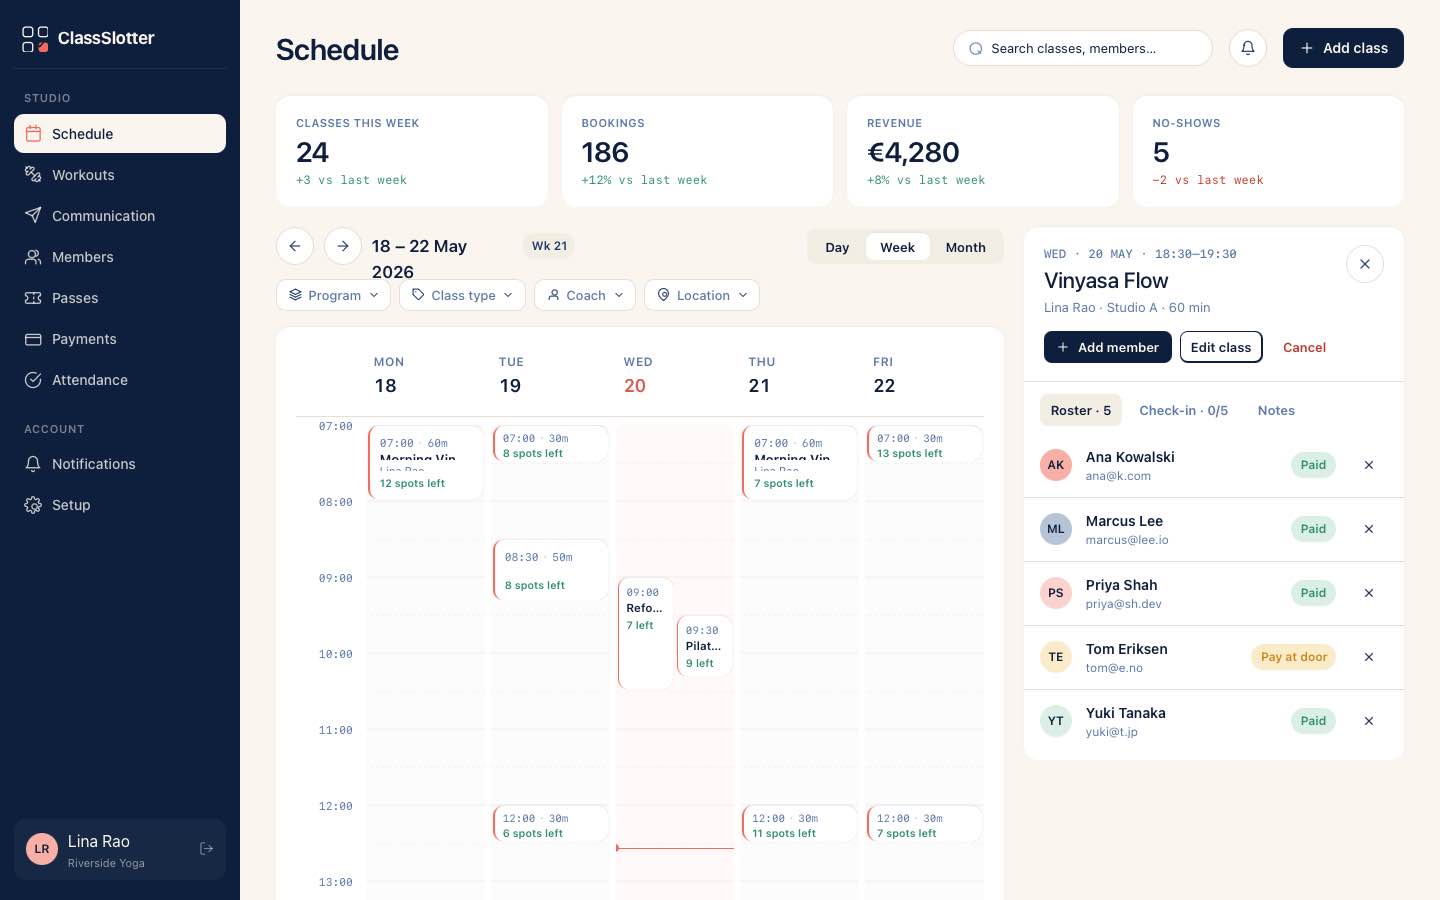Click the No-shows 5 card
This screenshot has width=1440, height=900.
point(1268,151)
